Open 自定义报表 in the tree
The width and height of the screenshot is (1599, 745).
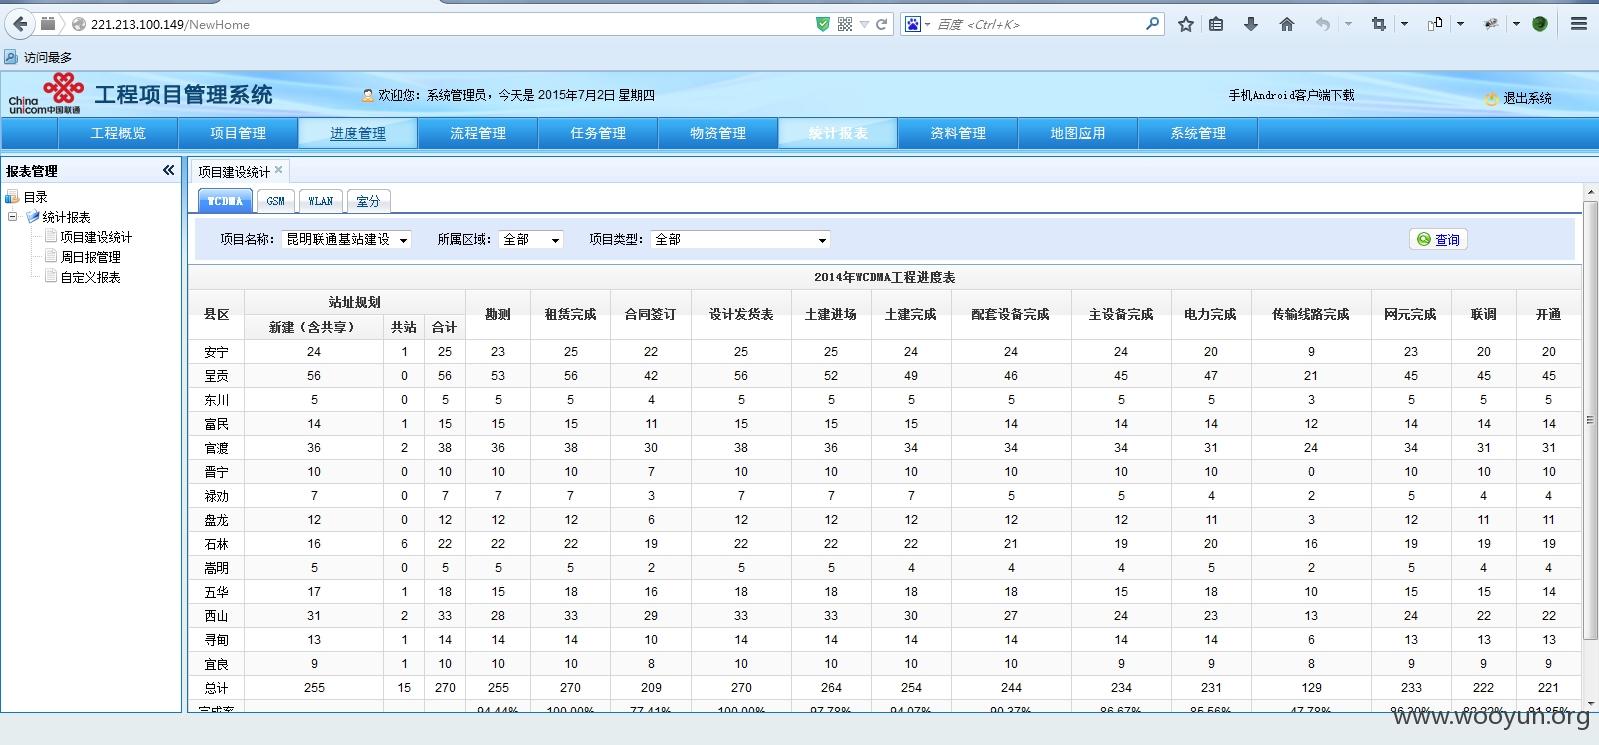tap(90, 277)
